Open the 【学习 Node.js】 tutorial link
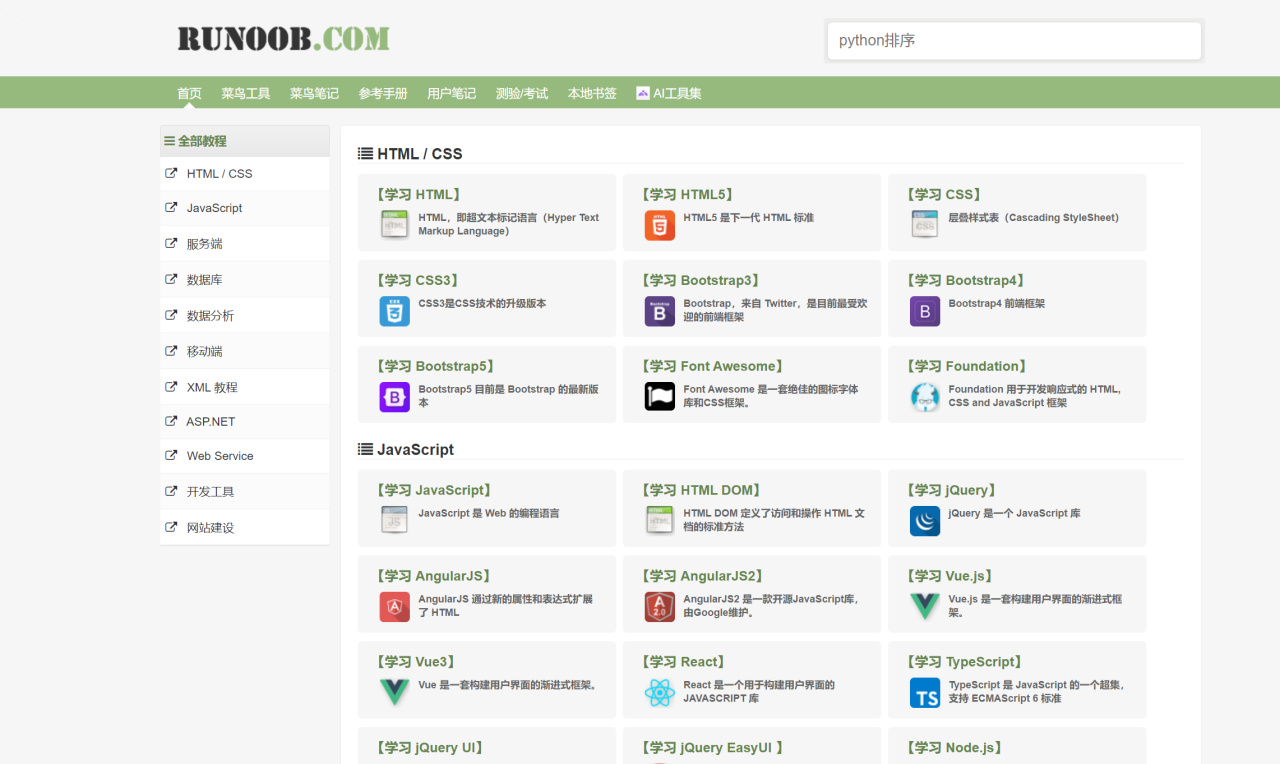 pos(955,749)
